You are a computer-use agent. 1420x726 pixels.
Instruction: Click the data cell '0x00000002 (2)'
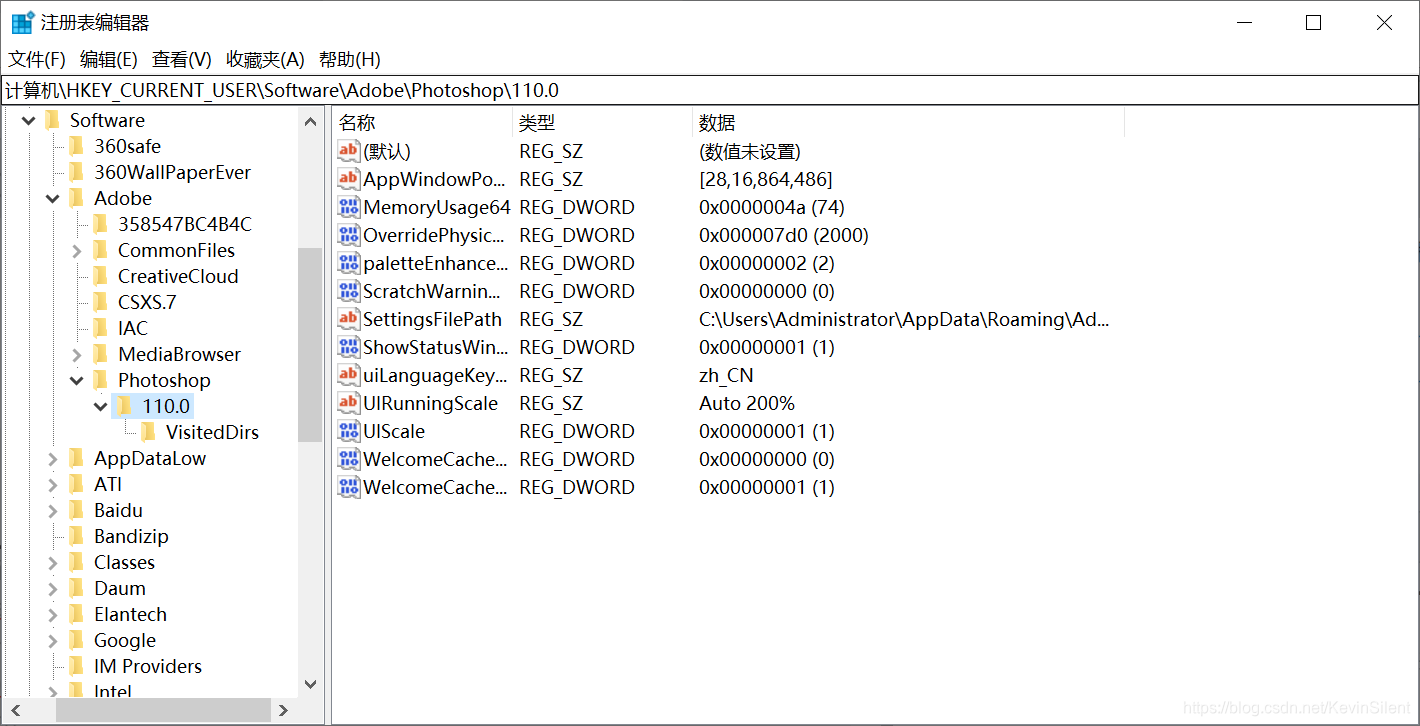click(767, 263)
